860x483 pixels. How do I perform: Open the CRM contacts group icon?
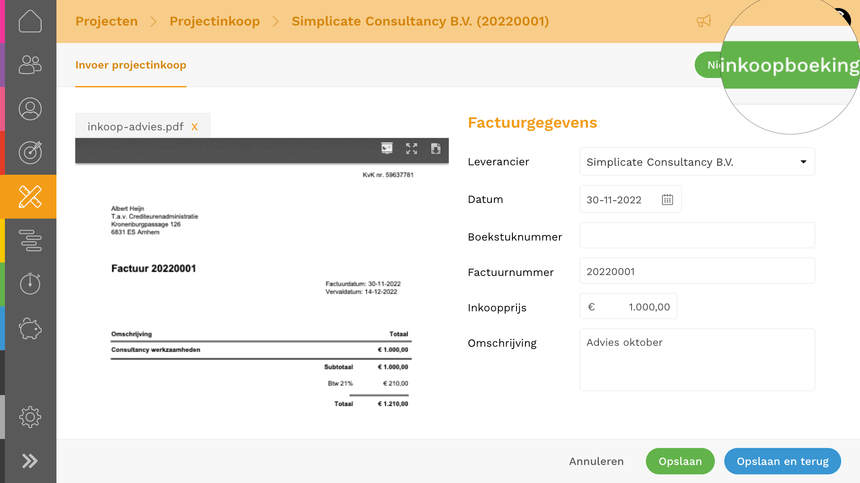tap(30, 65)
